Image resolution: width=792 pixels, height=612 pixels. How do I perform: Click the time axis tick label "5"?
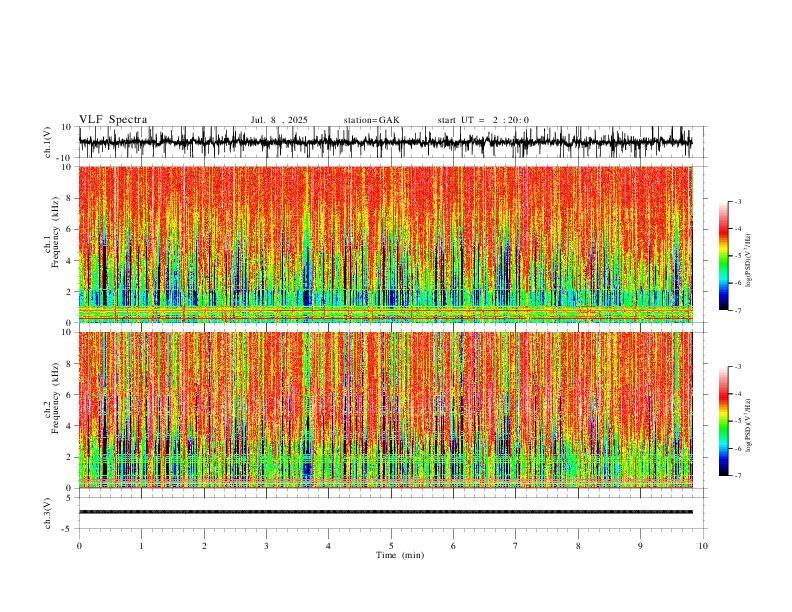(x=391, y=546)
